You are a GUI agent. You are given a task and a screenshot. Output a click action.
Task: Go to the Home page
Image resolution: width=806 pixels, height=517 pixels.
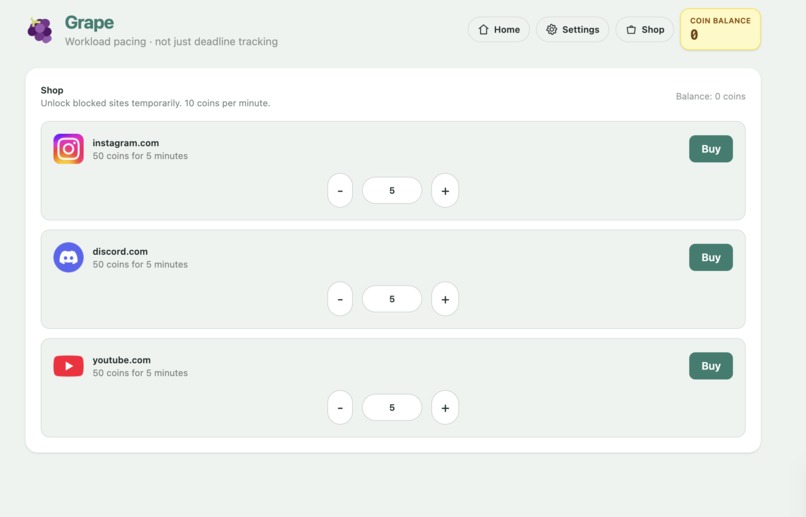pyautogui.click(x=499, y=30)
